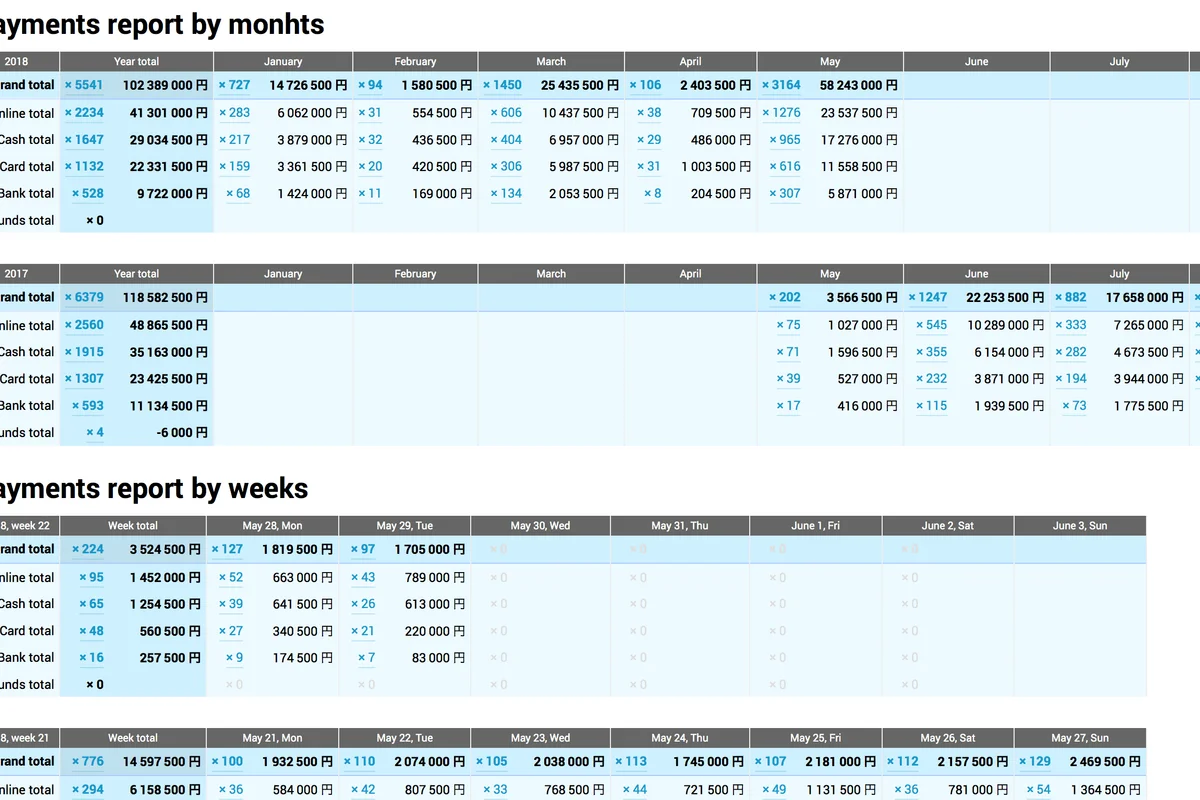The width and height of the screenshot is (1200, 800).
Task: Open the 2234 online total yearly transactions link
Action: pos(84,113)
